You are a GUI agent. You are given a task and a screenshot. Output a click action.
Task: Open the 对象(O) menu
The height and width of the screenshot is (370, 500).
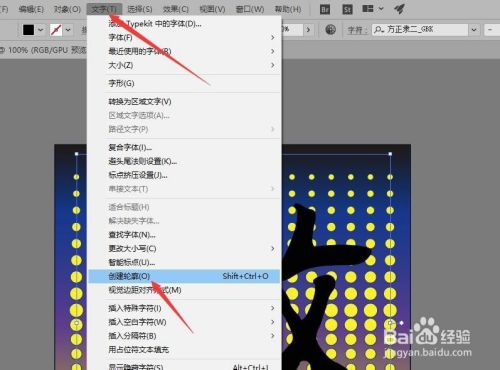[x=67, y=9]
